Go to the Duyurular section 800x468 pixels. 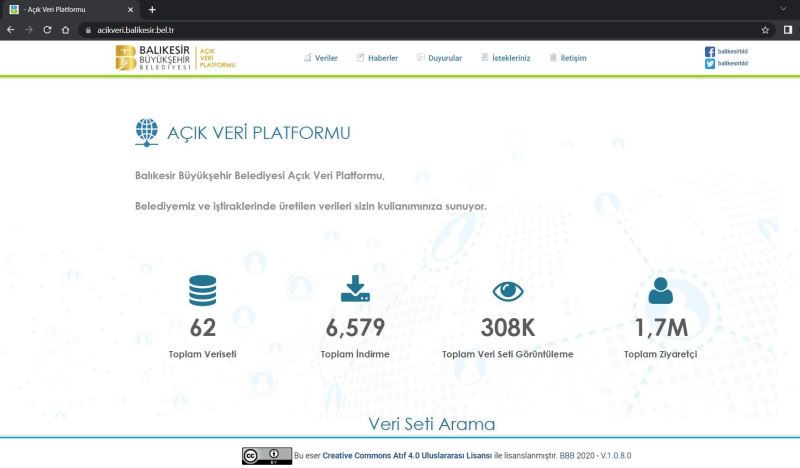coord(439,58)
